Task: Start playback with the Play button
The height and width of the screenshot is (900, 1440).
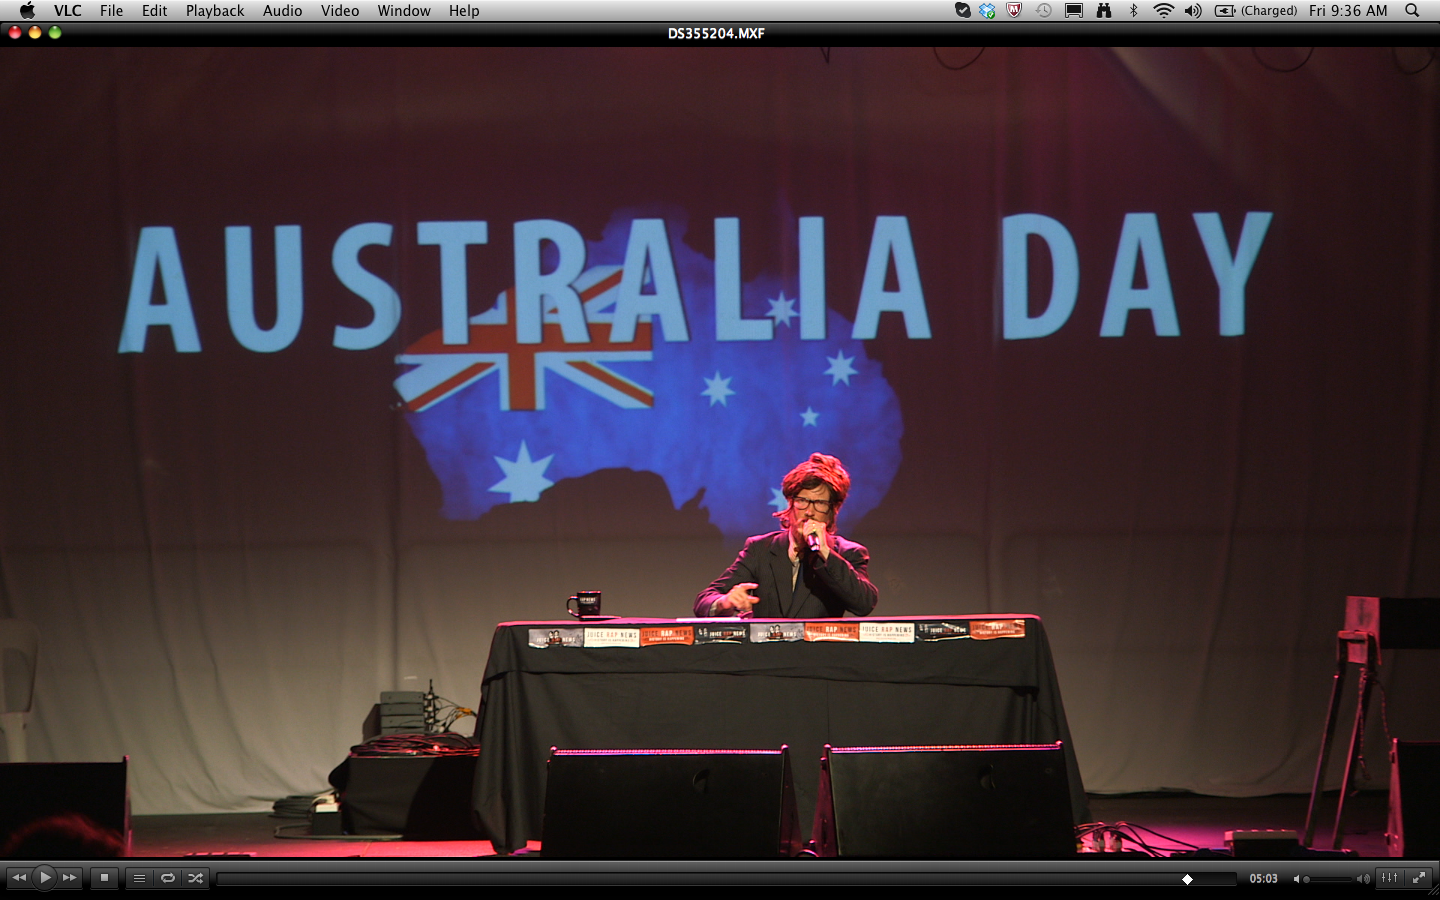Action: [x=45, y=878]
